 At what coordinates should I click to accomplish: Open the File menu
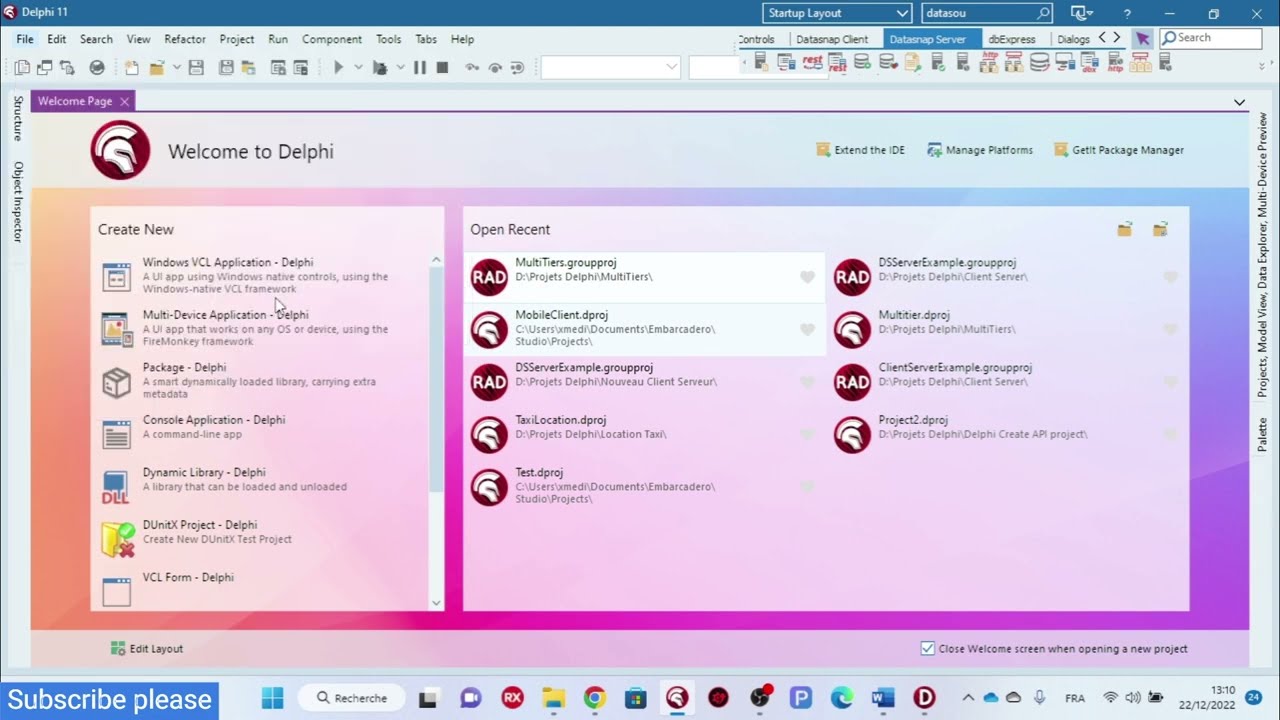(x=25, y=39)
